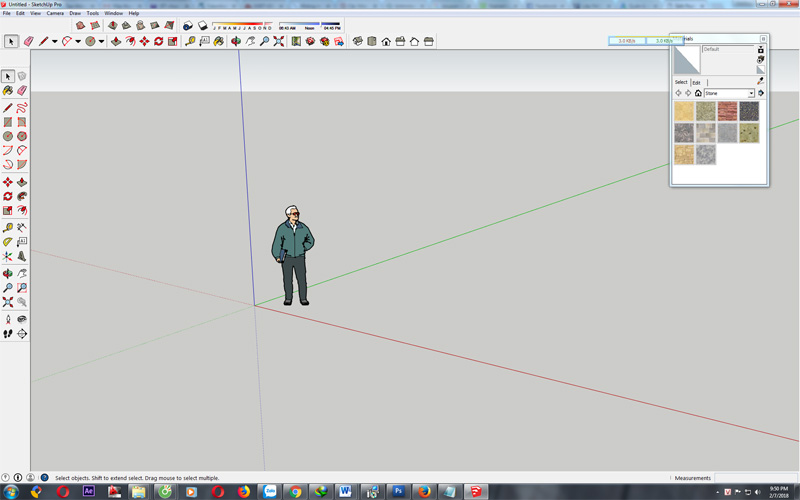Pick the Freehand drawing tool

pos(22,108)
